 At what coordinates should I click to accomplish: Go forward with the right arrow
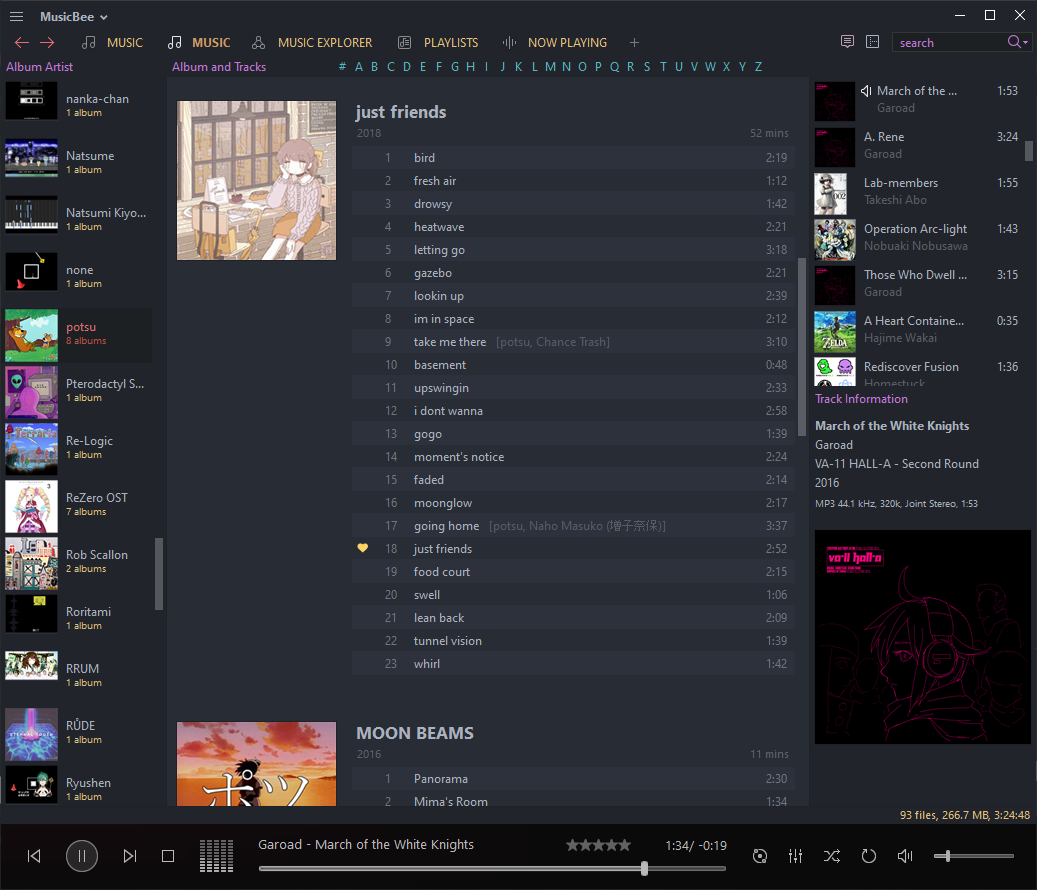click(47, 42)
